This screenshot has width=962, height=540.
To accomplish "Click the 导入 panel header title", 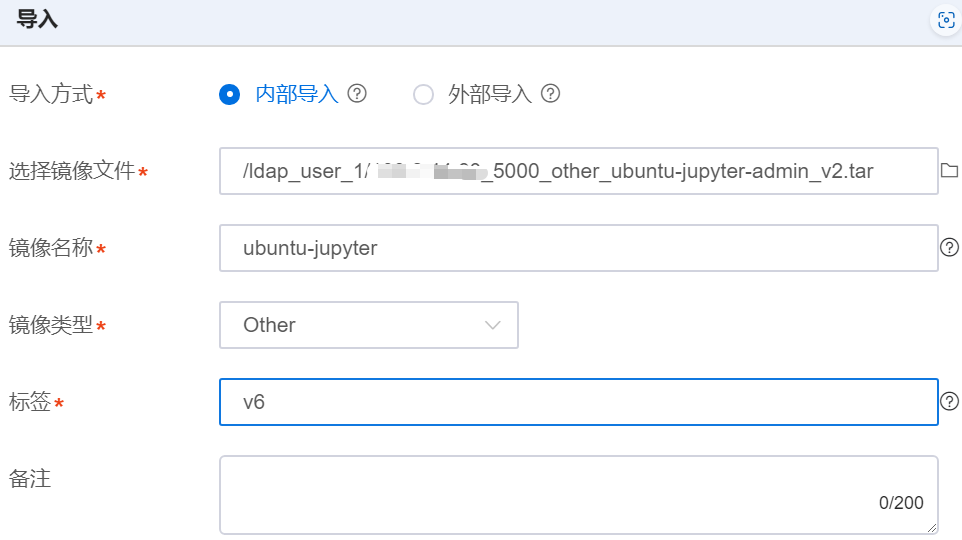I will (37, 20).
